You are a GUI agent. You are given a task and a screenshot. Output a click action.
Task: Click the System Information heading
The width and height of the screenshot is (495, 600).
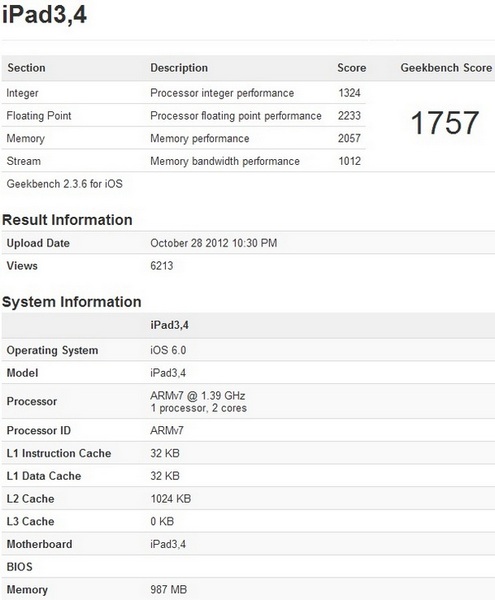(72, 302)
